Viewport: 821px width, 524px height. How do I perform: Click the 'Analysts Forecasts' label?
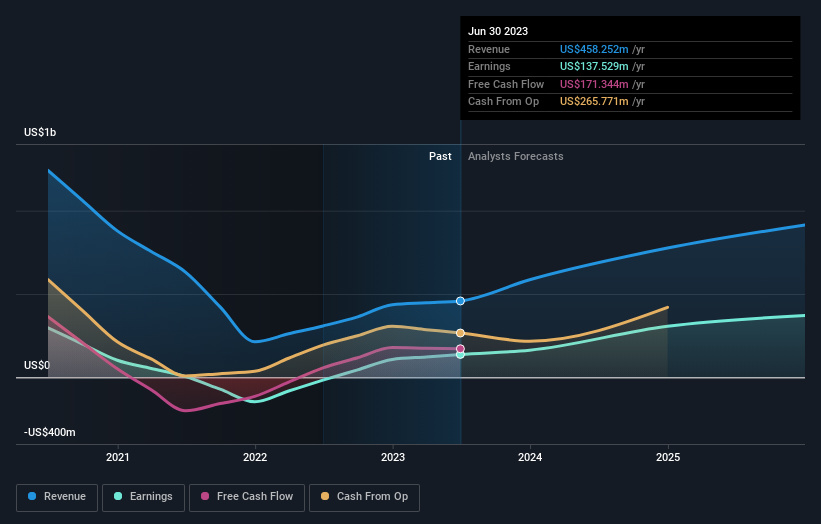tap(516, 156)
